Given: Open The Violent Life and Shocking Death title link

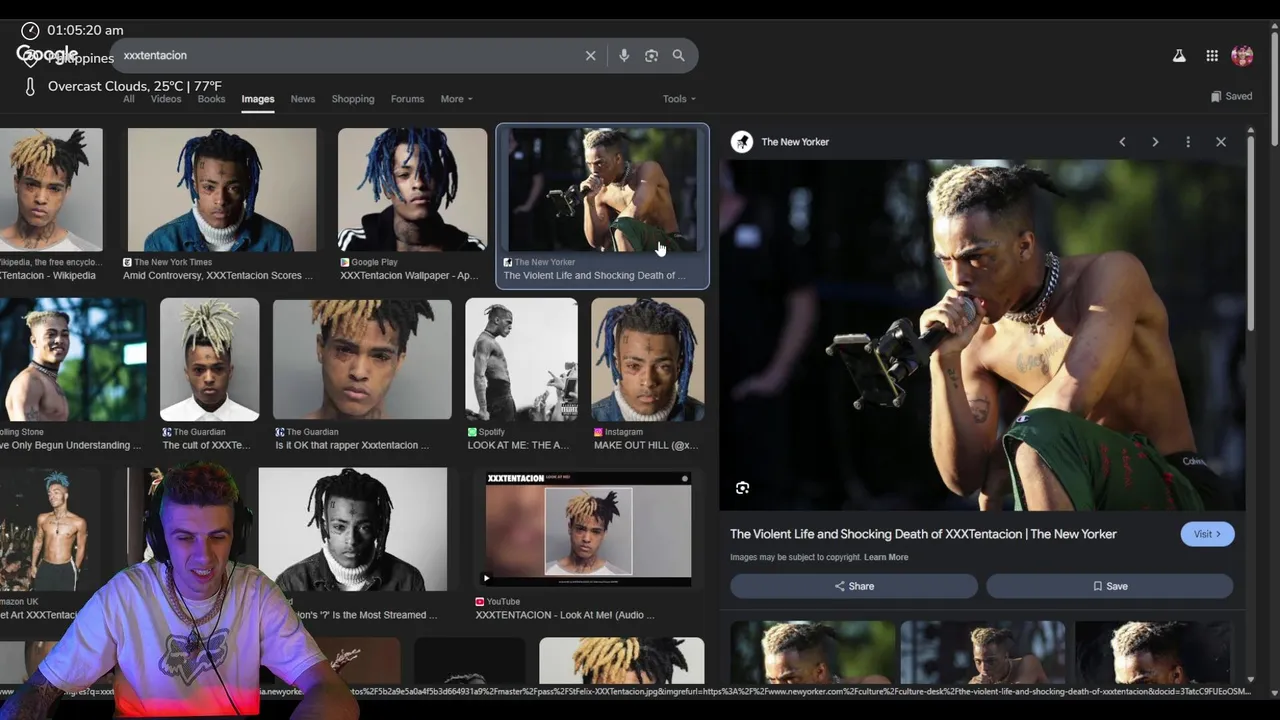Looking at the screenshot, I should [923, 534].
